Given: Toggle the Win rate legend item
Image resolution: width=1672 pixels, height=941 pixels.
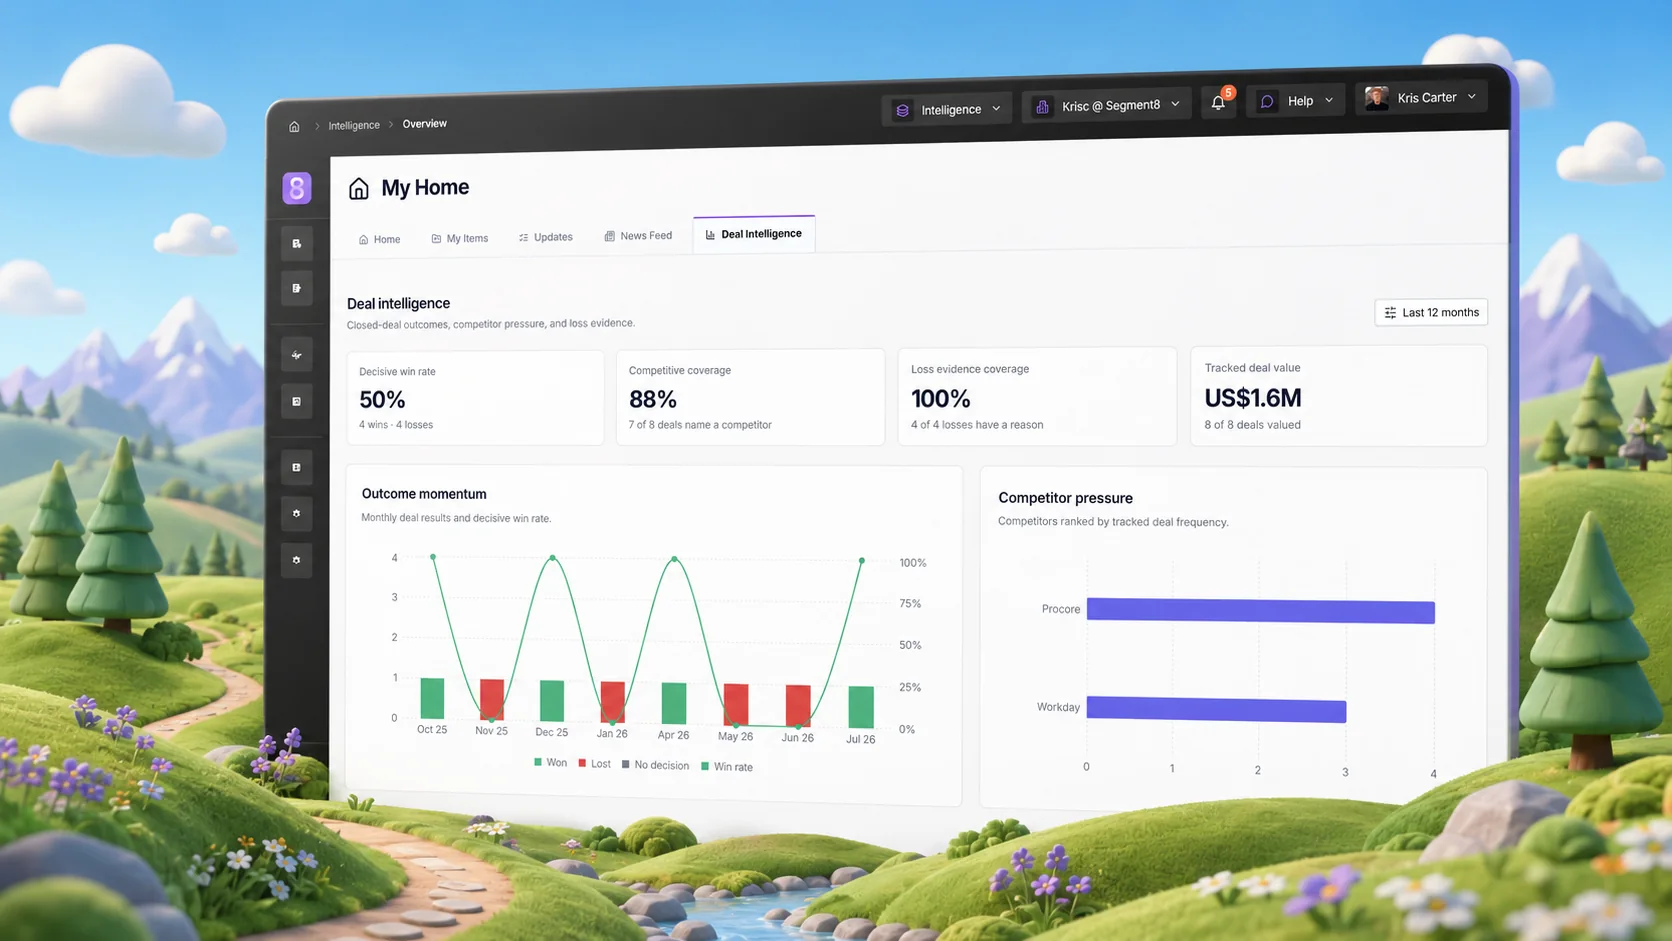Looking at the screenshot, I should coord(727,767).
